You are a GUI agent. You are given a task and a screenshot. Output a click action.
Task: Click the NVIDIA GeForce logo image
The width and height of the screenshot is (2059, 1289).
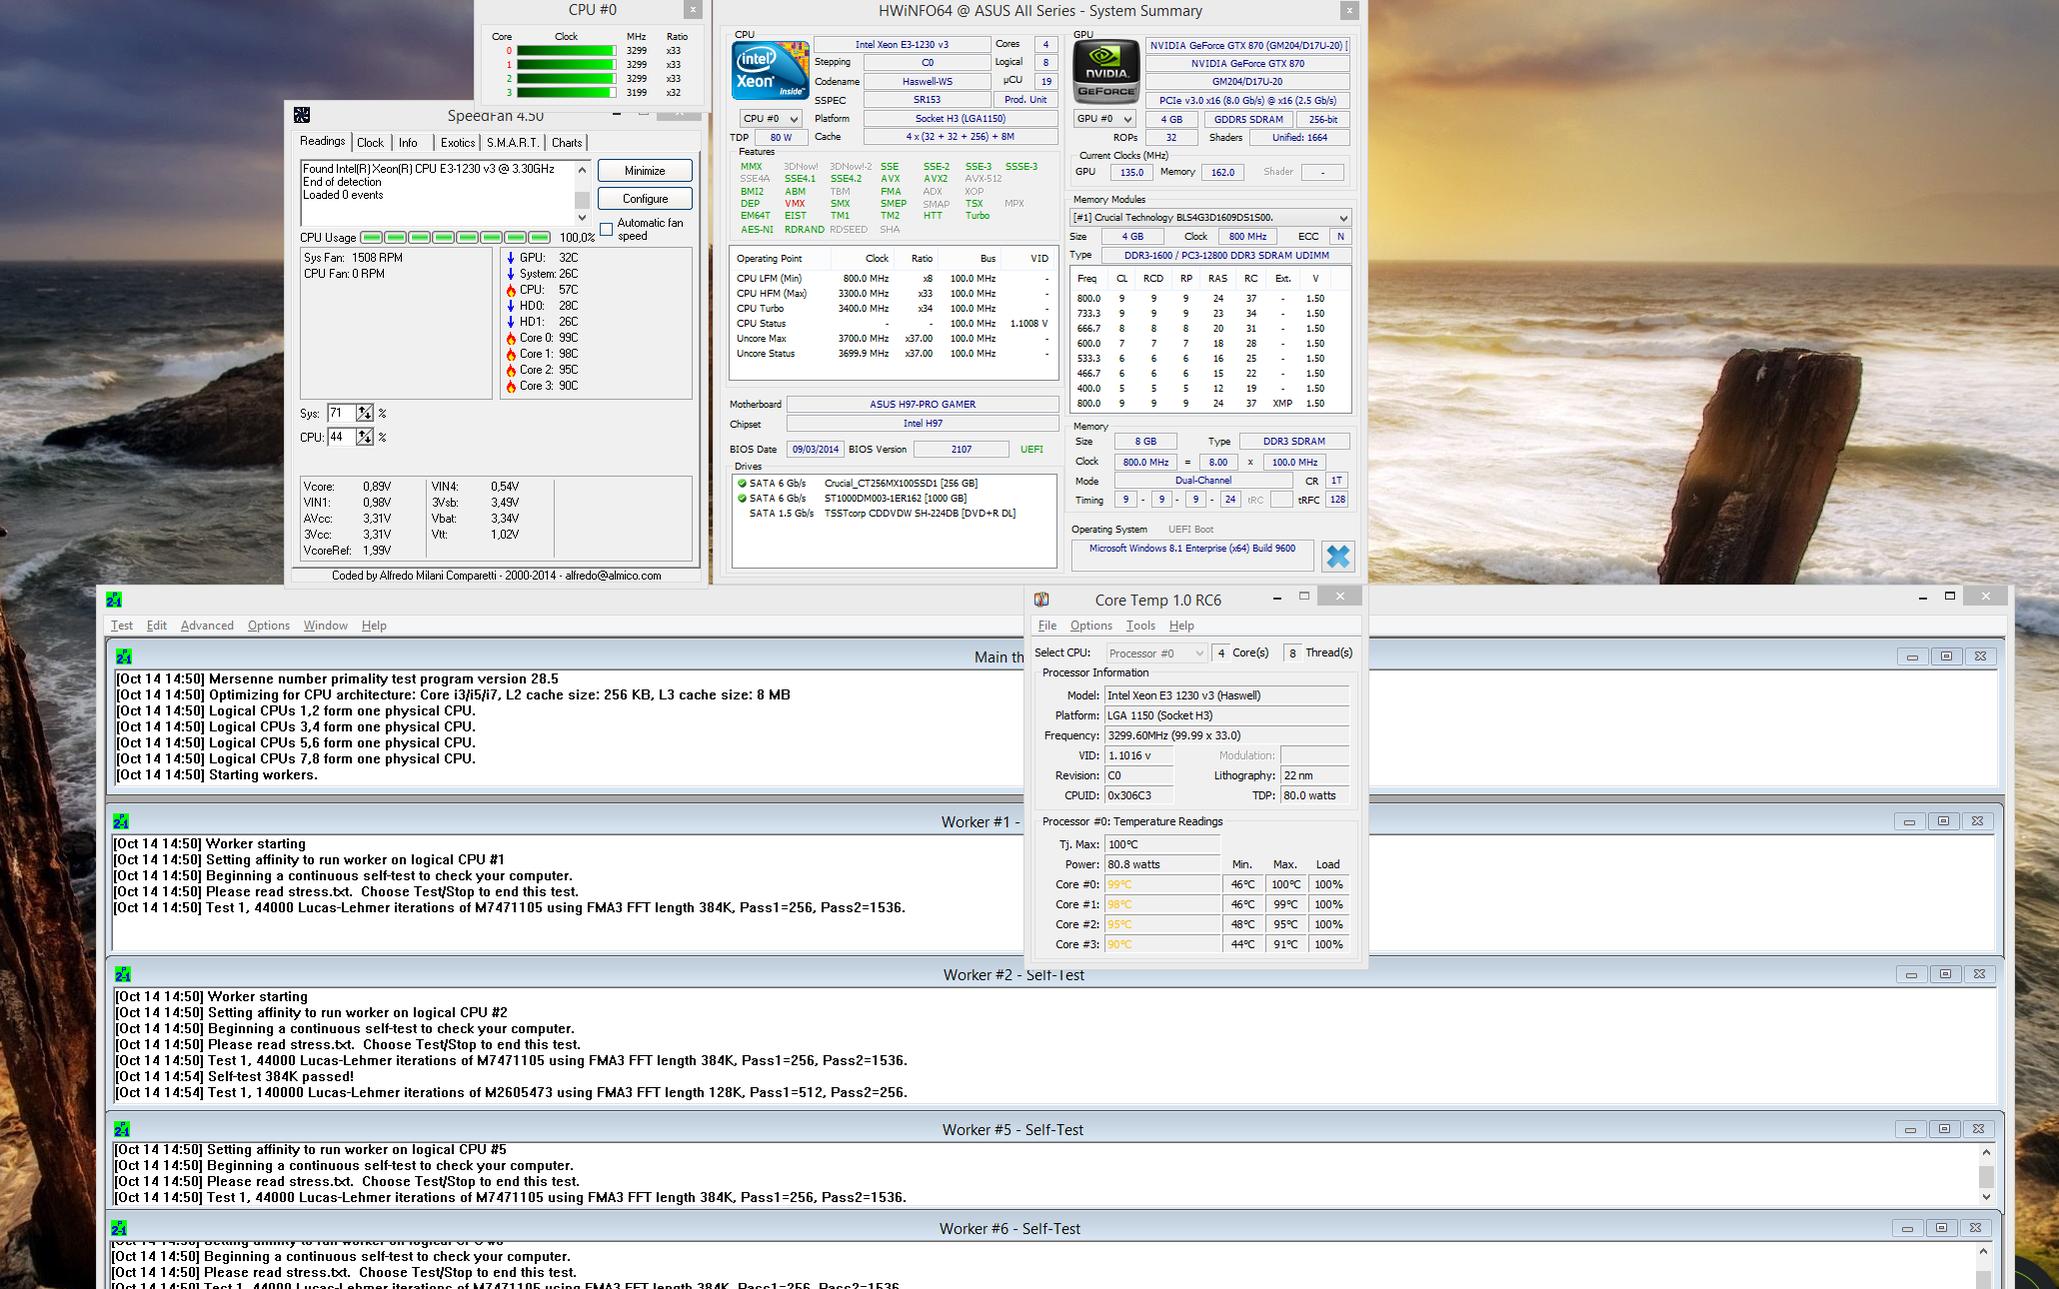[x=1106, y=71]
